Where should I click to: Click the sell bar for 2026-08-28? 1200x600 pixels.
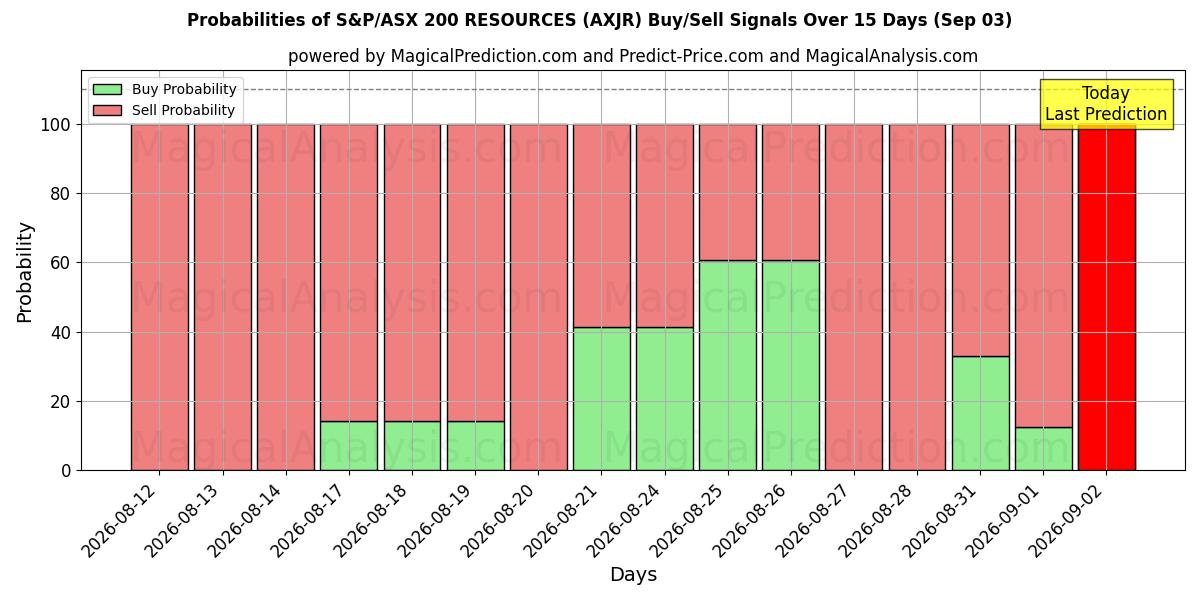(917, 297)
